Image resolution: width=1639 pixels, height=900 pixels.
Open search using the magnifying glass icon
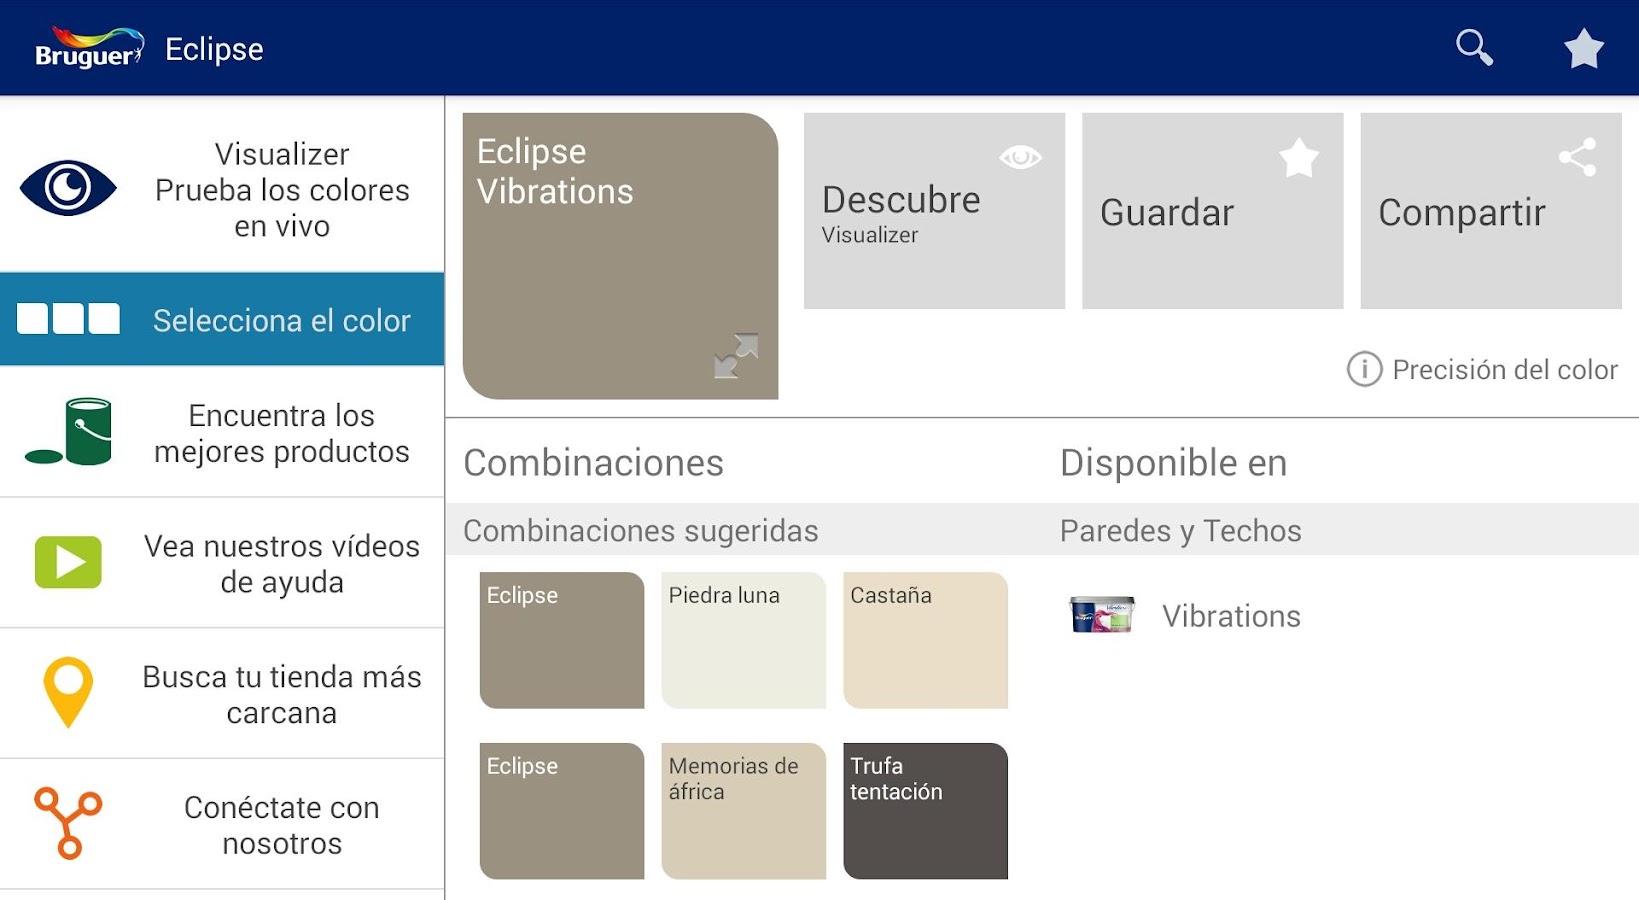(x=1473, y=47)
